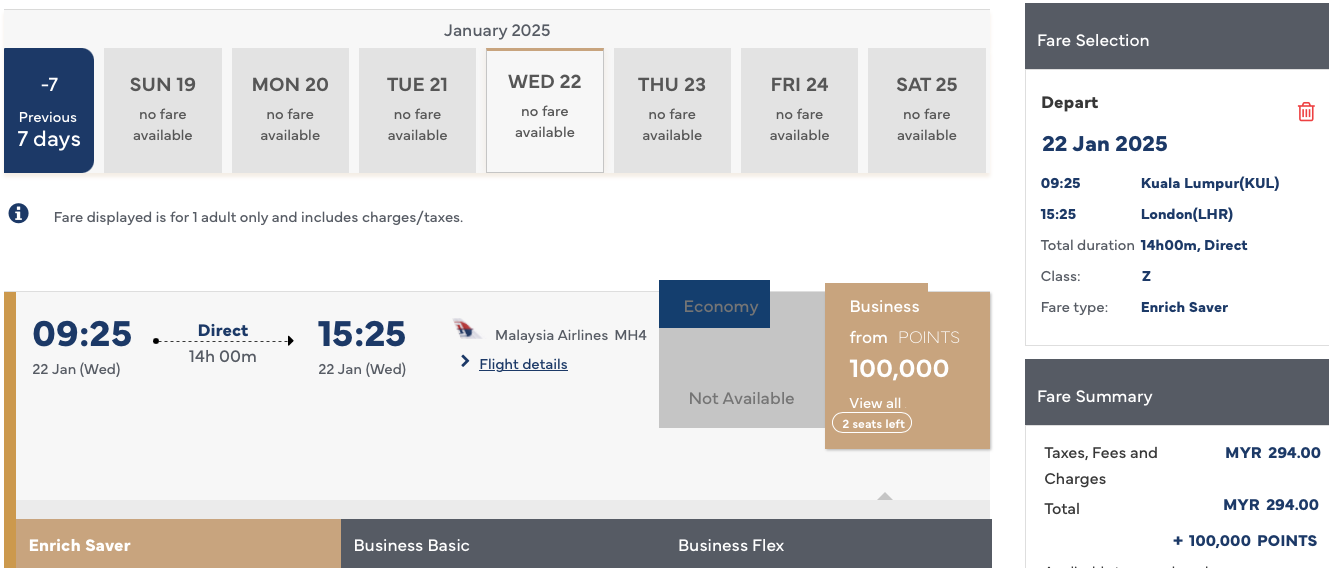
Task: Open the Flight details link
Action: coord(523,364)
